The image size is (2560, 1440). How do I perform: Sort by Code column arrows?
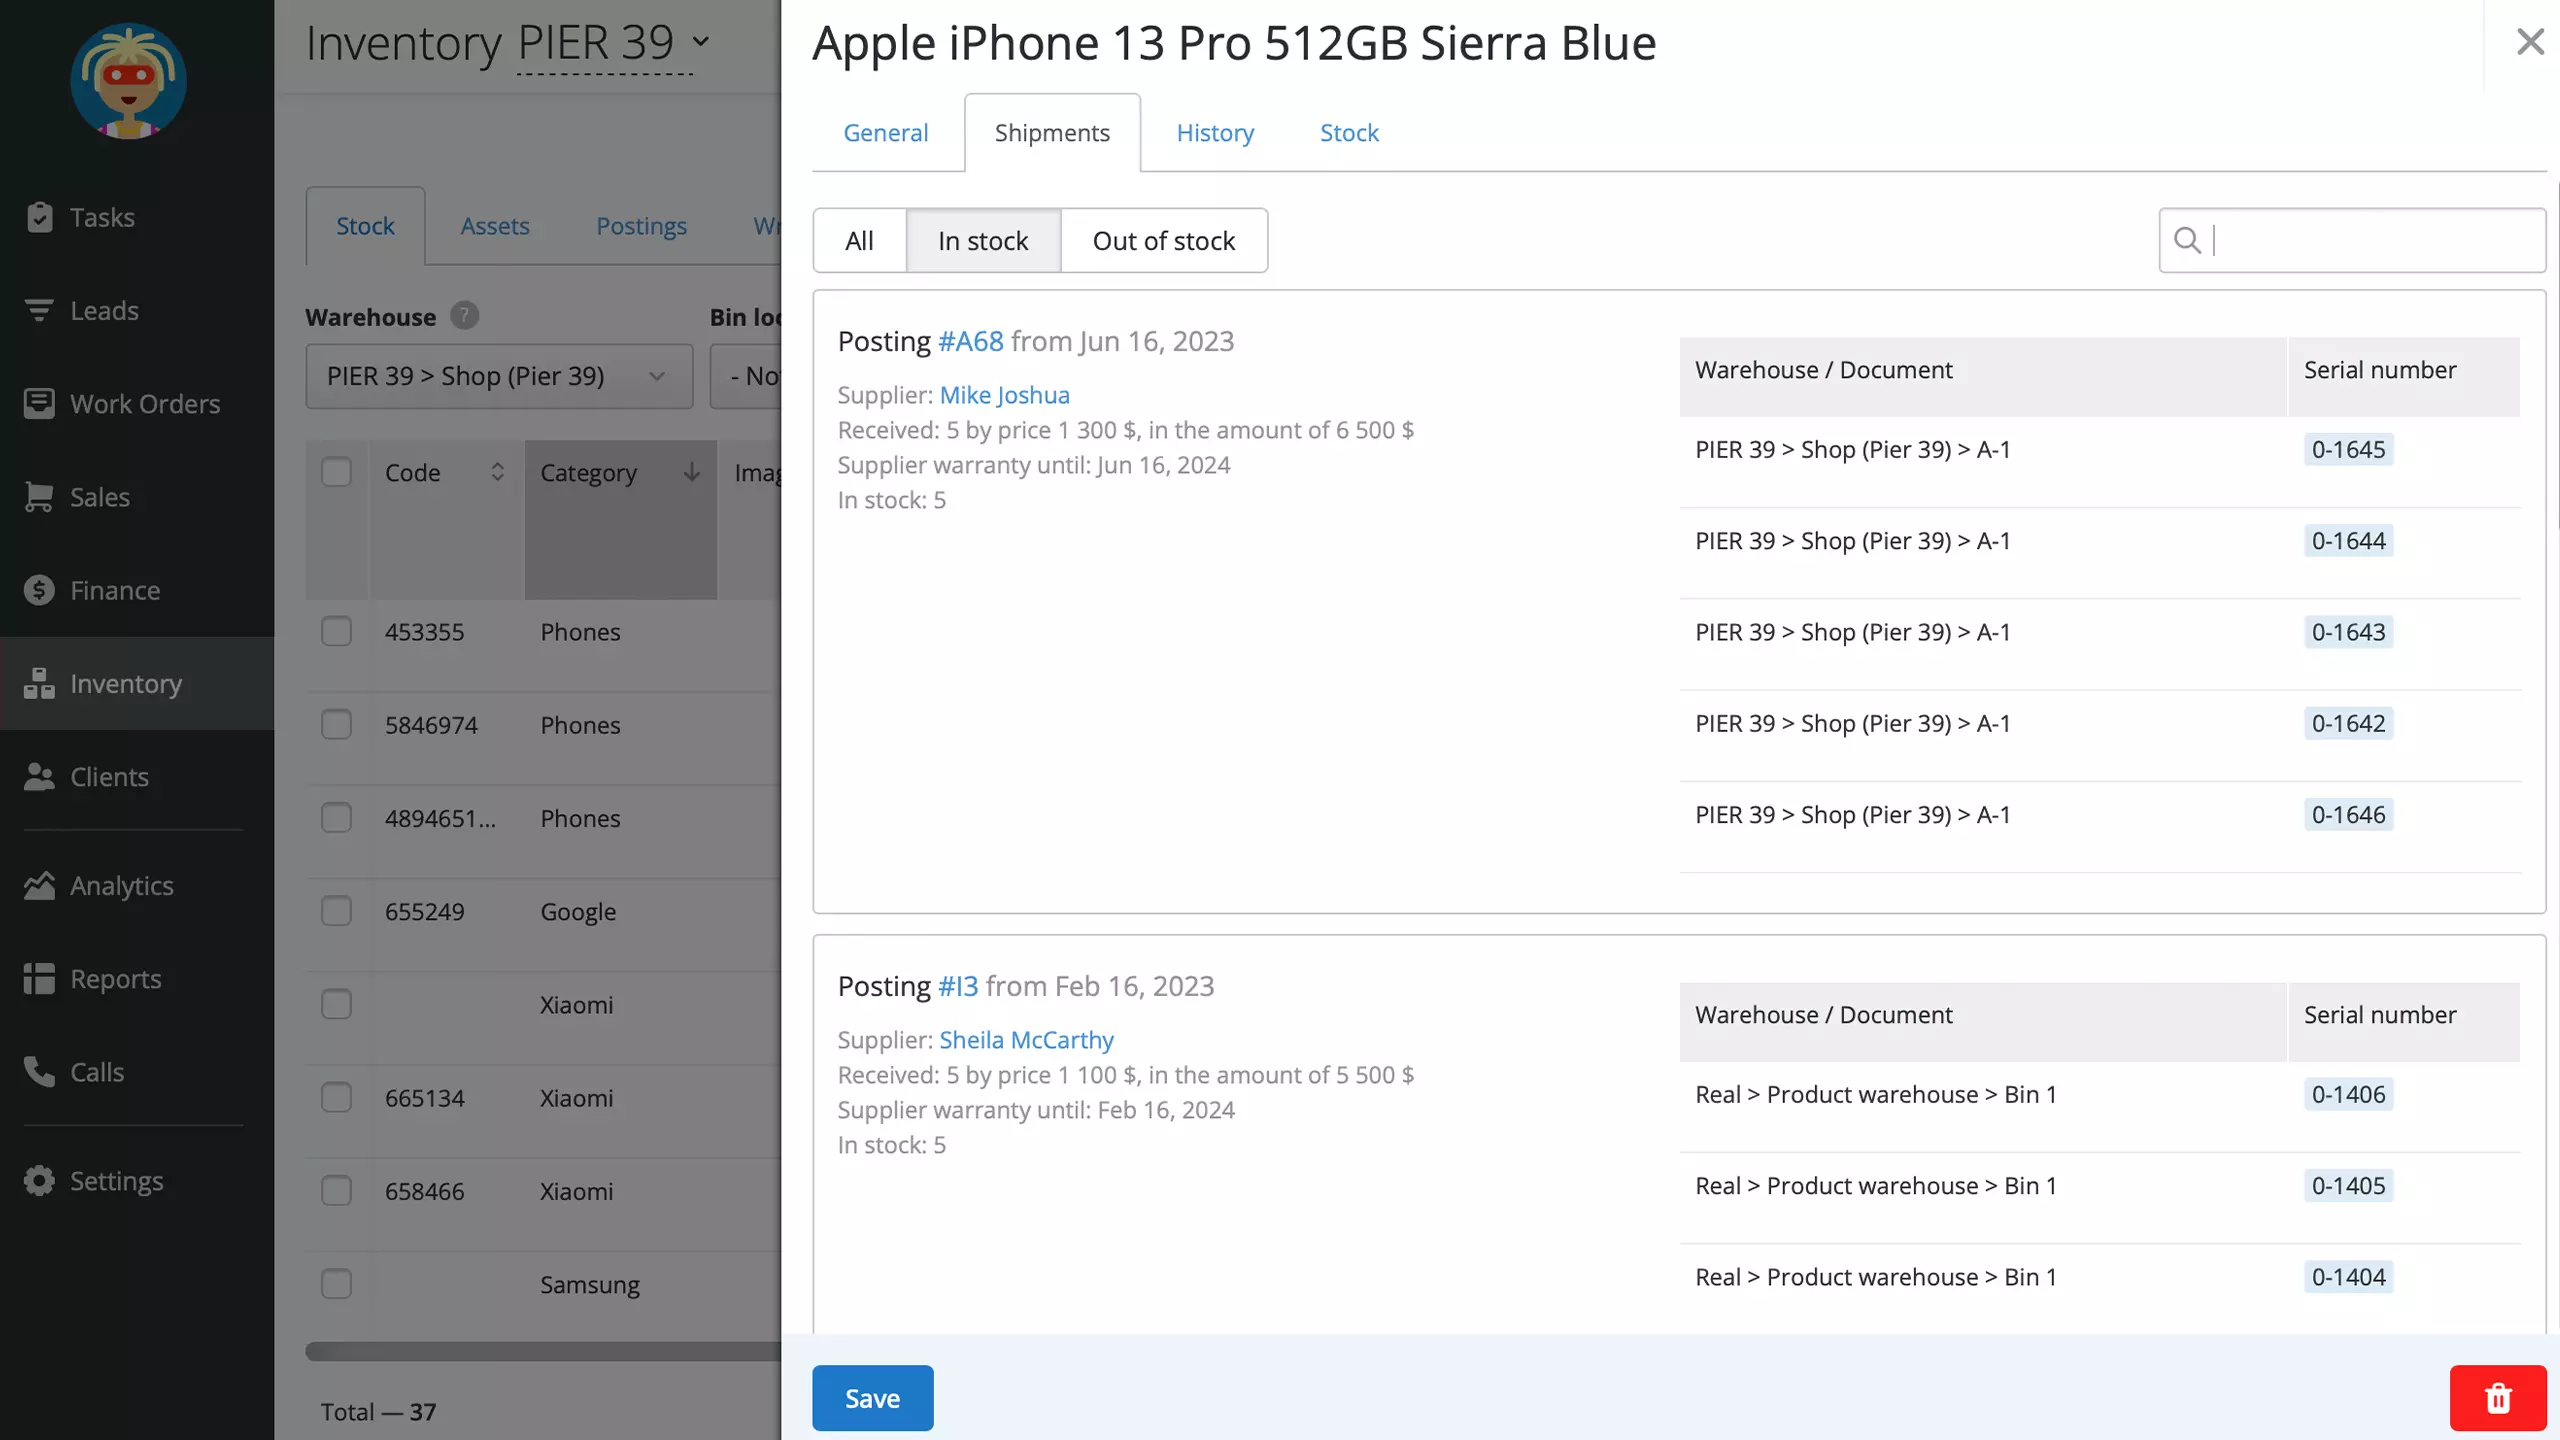tap(497, 472)
